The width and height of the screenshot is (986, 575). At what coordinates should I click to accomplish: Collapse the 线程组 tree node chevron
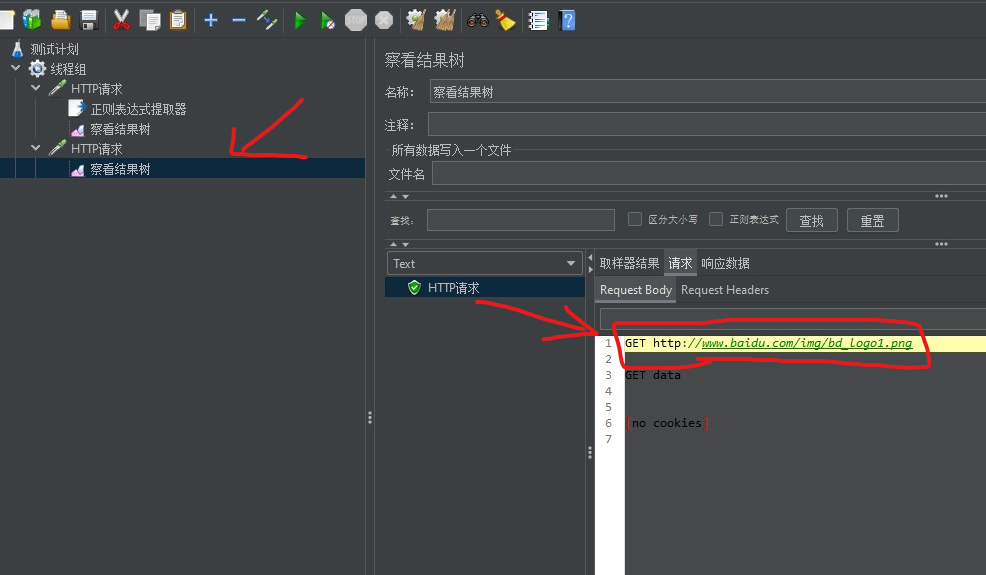(16, 68)
